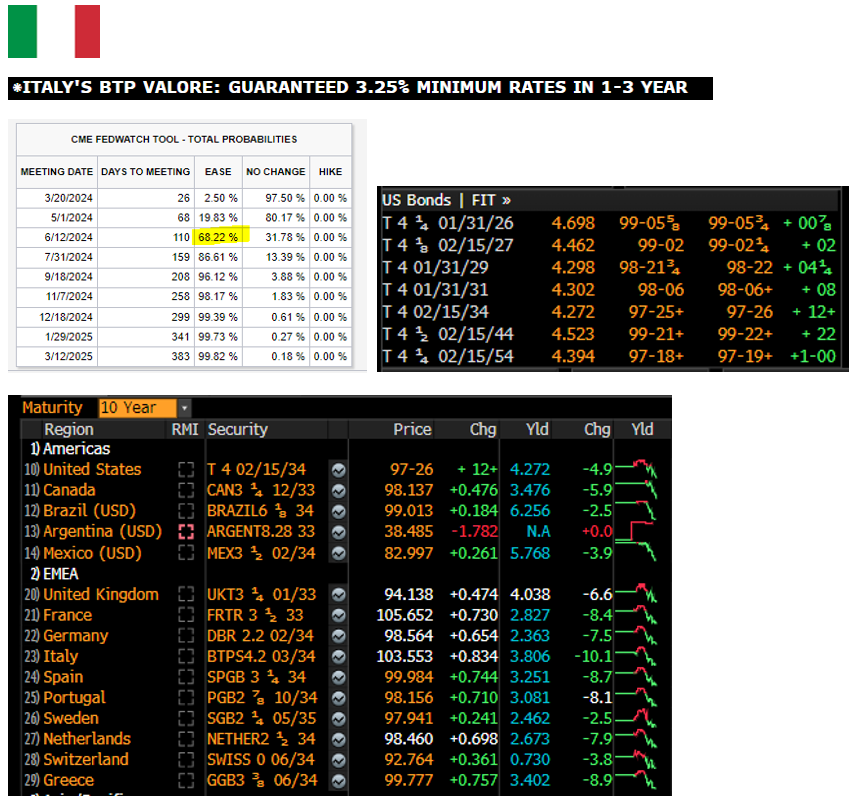Click the chart icon beside CAN3 ¼ 12/33

tap(339, 490)
